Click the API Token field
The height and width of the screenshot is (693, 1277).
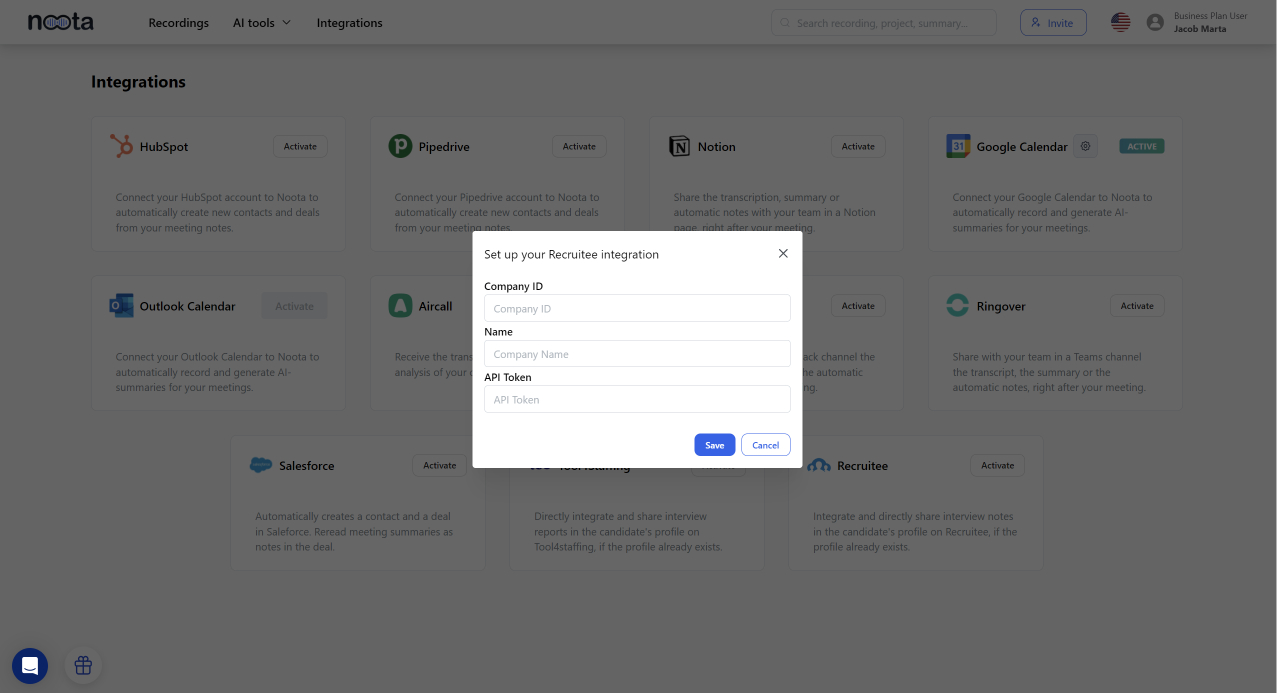637,400
